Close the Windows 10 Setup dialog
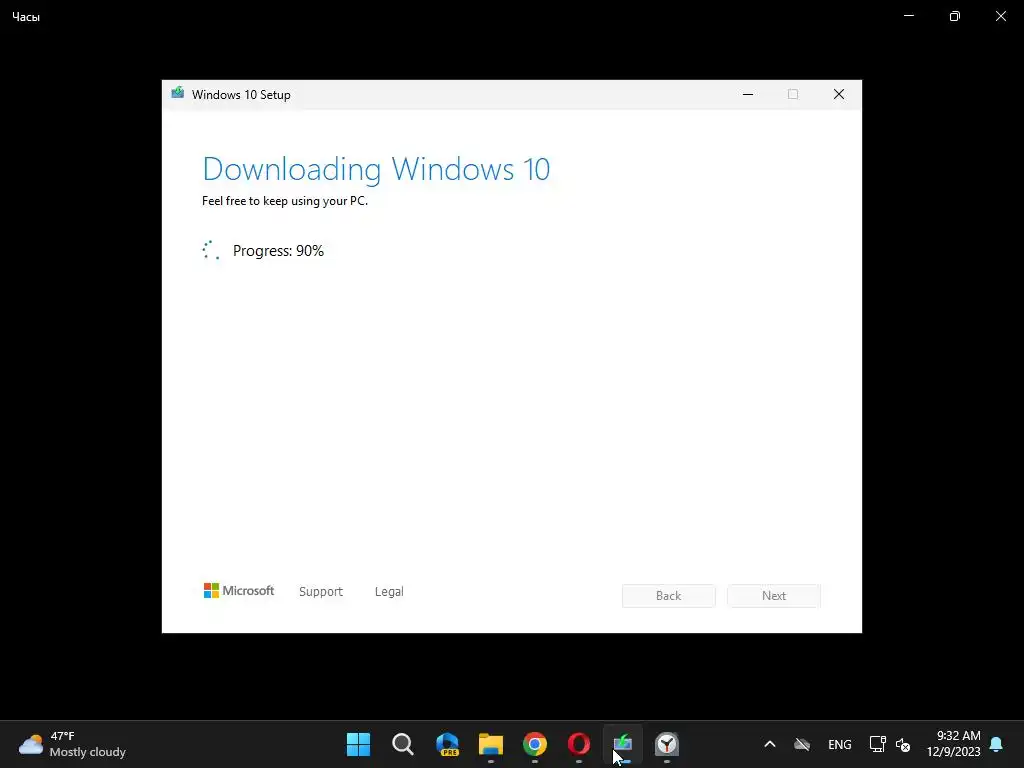Screen dimensions: 1024x768 pos(839,95)
